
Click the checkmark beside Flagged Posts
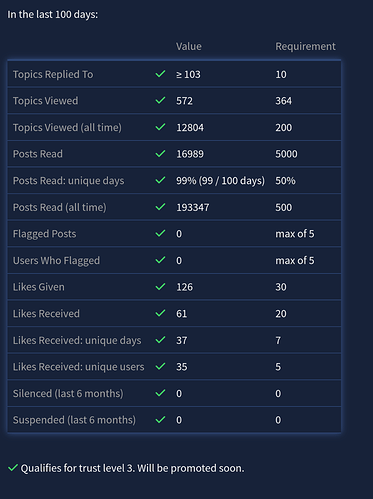pos(160,233)
